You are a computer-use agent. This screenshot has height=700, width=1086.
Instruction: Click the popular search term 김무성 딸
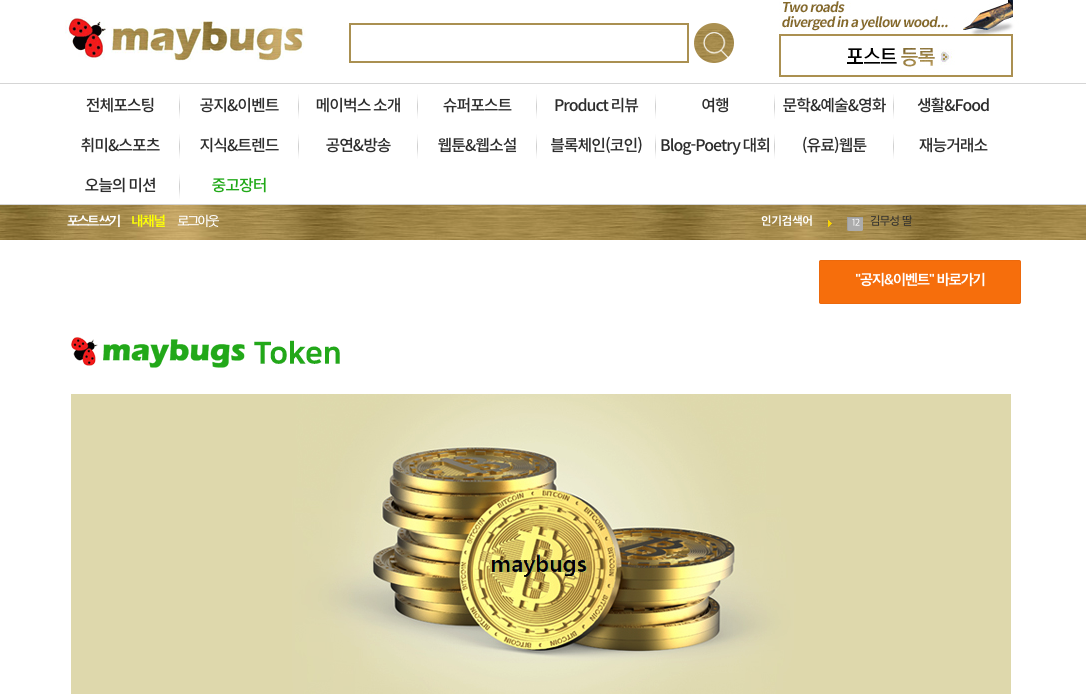(891, 221)
